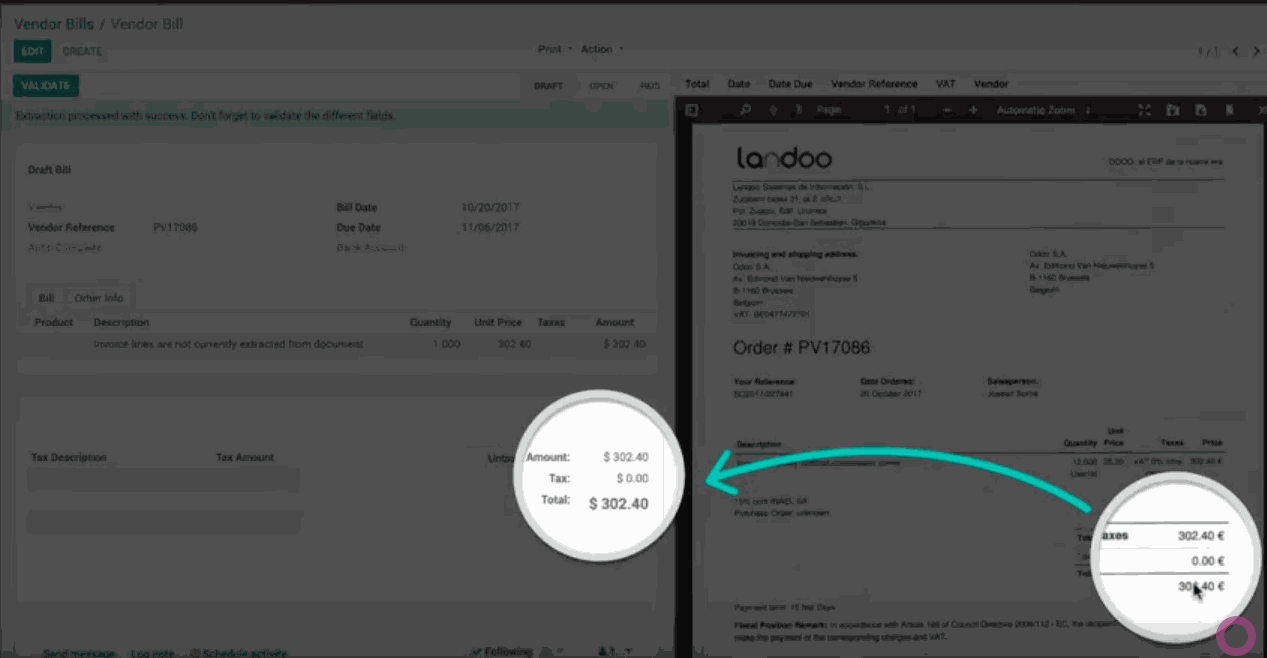Select the PAID status stage
This screenshot has width=1267, height=658.
pyautogui.click(x=650, y=86)
